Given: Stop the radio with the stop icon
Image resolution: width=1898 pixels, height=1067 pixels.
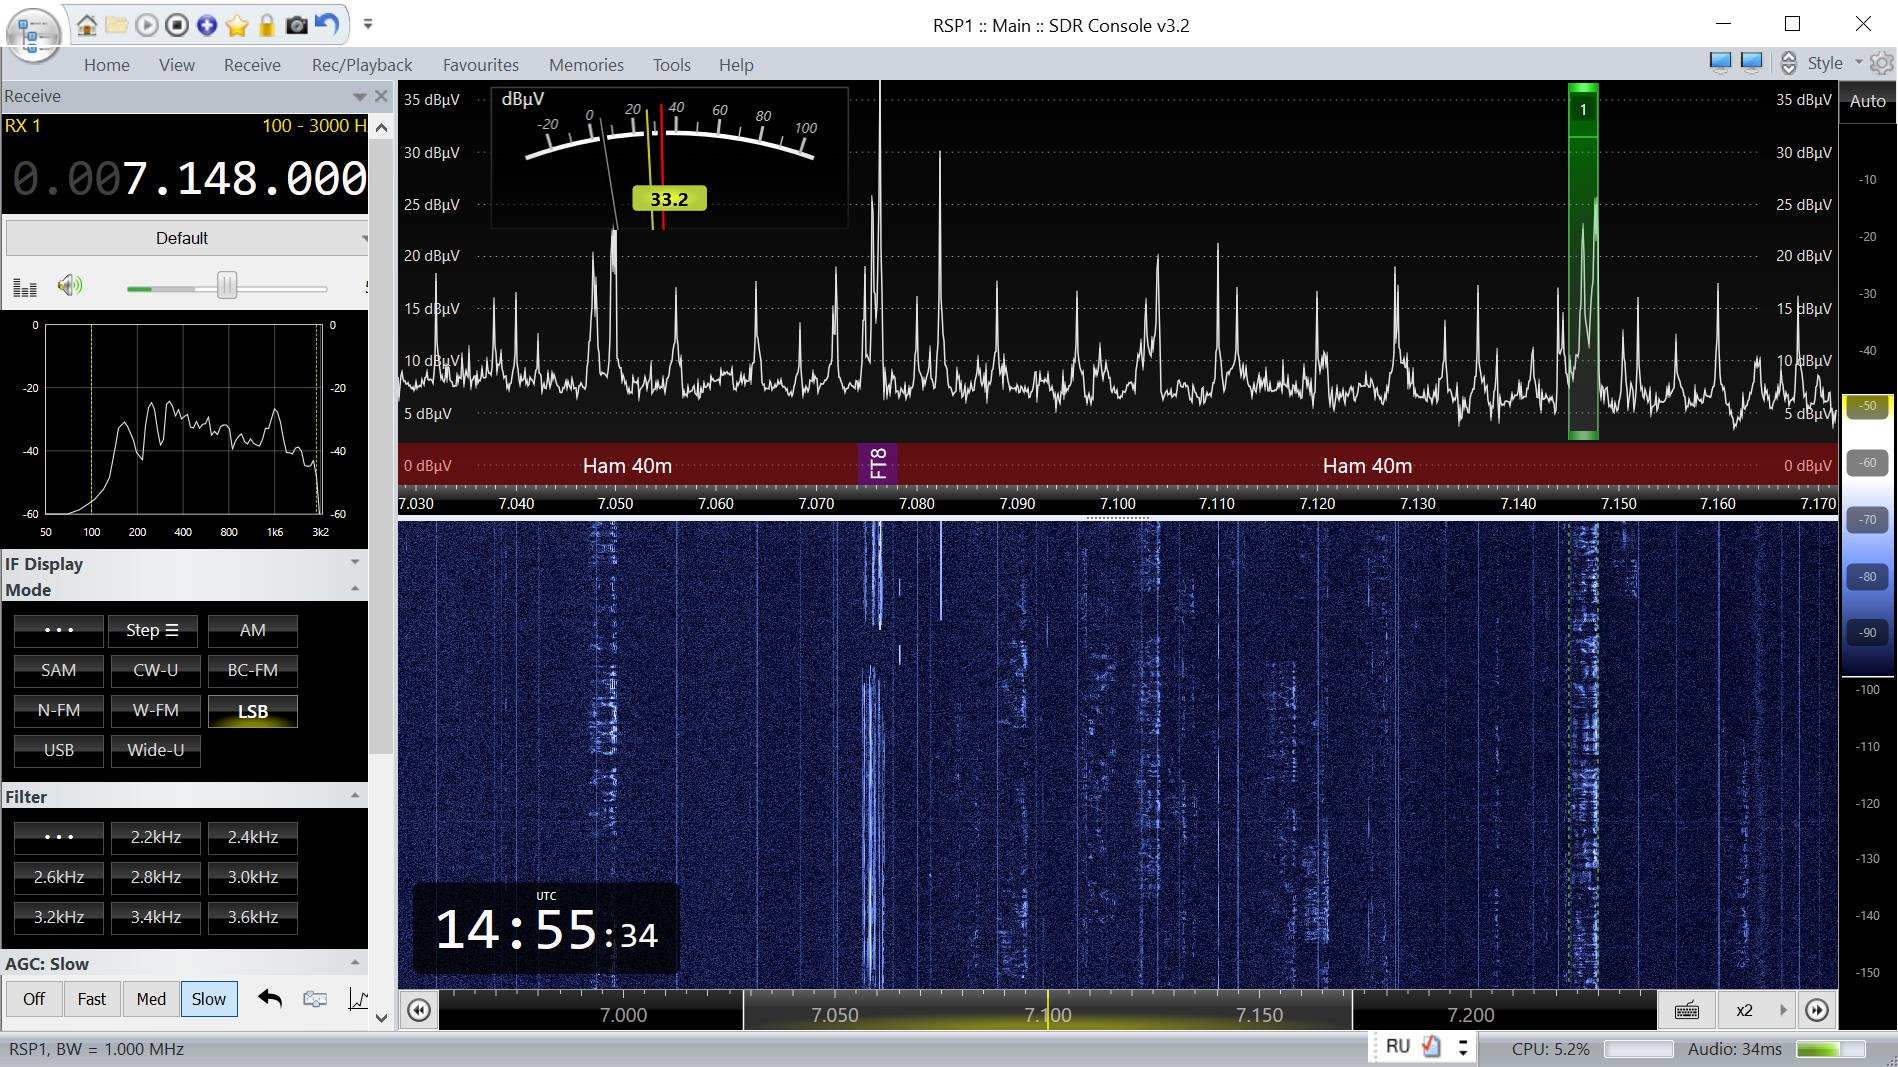Looking at the screenshot, I should coord(177,25).
